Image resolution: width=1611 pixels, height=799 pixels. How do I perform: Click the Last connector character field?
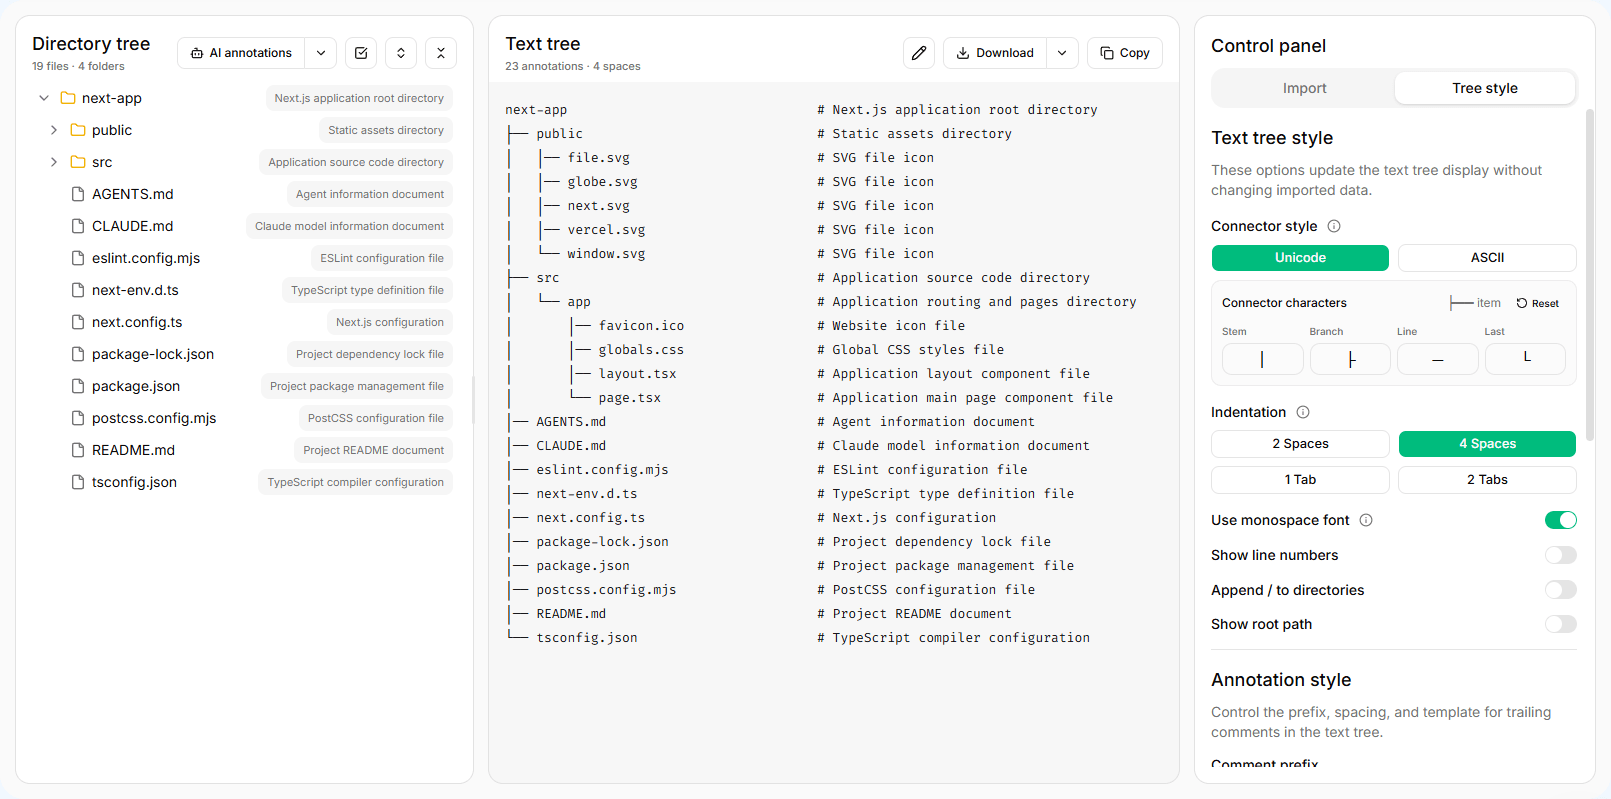click(1525, 359)
